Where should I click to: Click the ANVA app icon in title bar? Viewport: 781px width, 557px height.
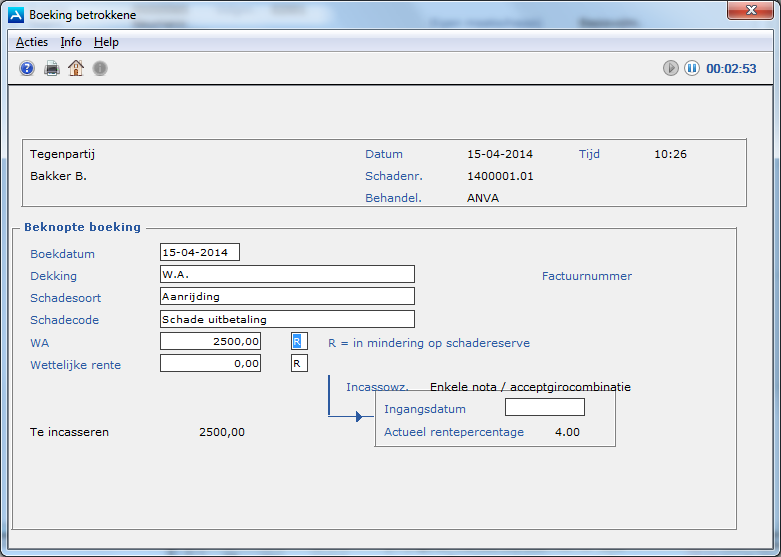[16, 15]
